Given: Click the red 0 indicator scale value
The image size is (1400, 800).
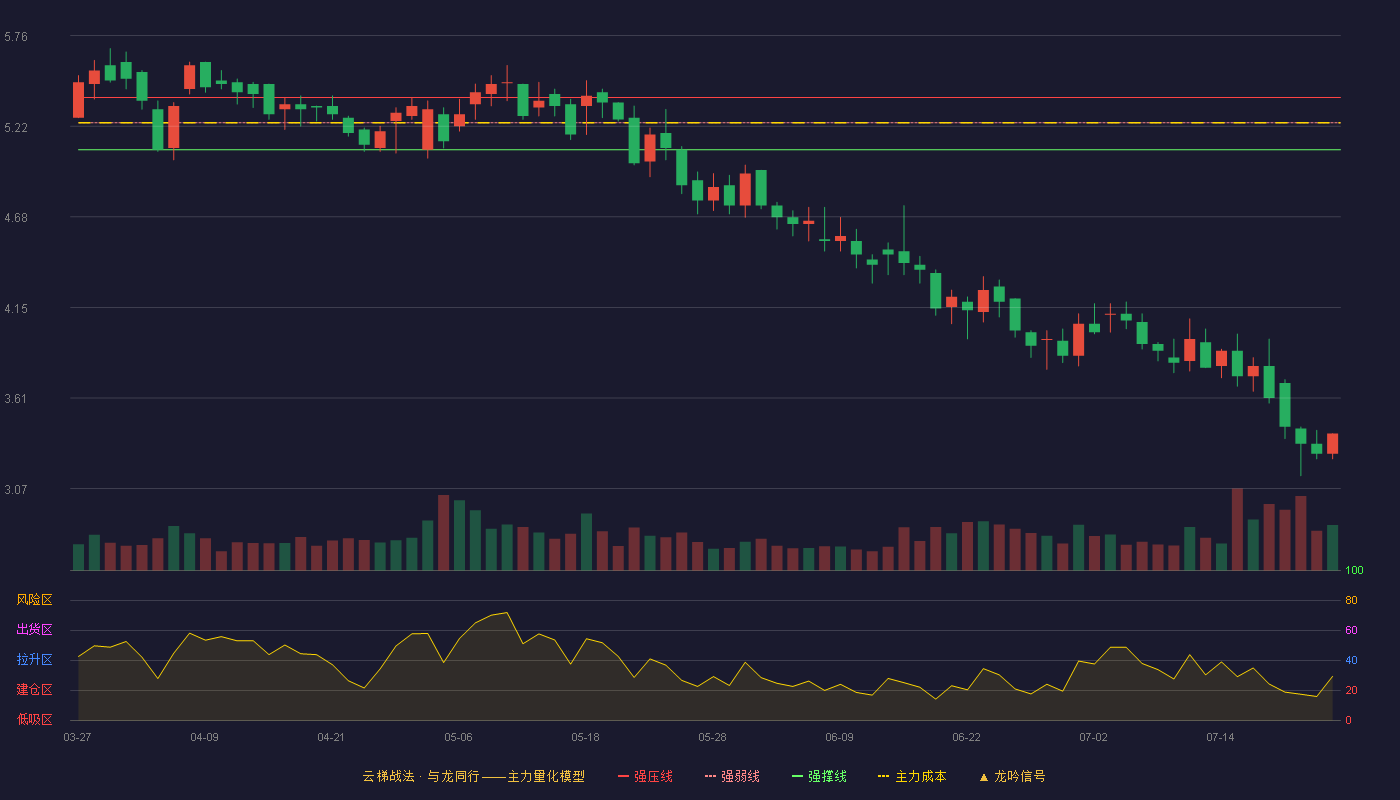Looking at the screenshot, I should pyautogui.click(x=1348, y=720).
